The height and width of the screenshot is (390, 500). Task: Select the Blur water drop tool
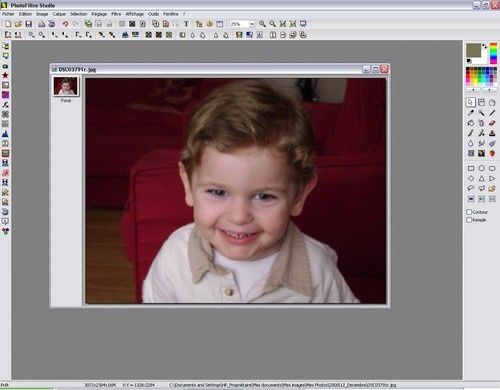471,143
